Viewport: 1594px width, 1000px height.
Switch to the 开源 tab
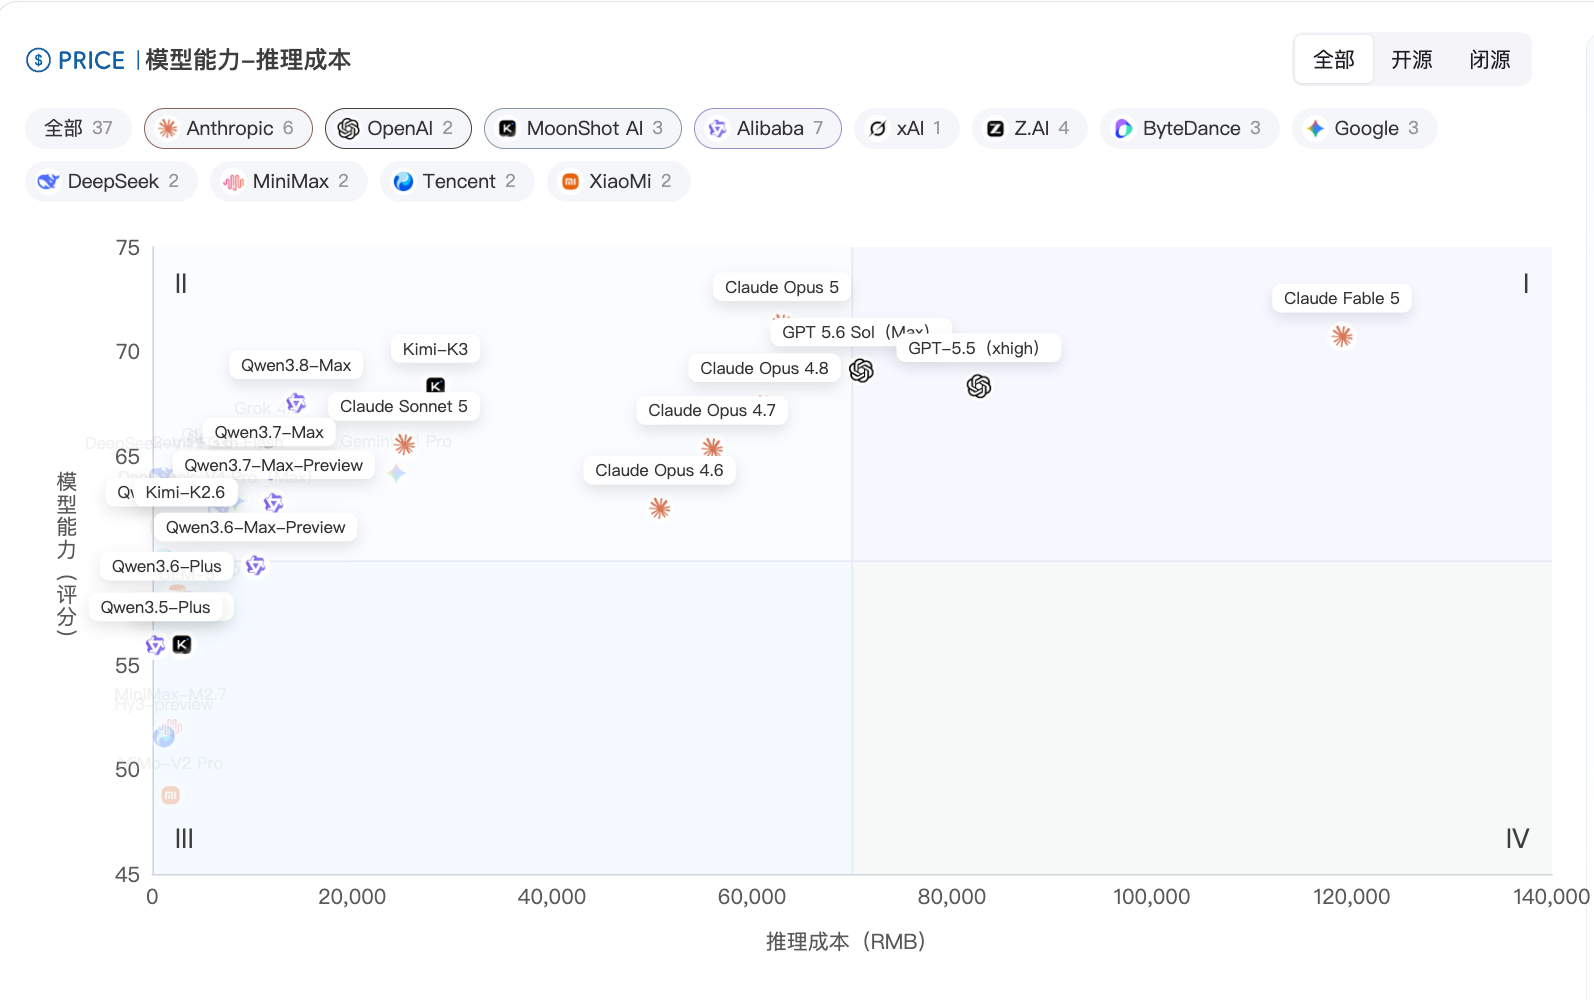pos(1412,60)
